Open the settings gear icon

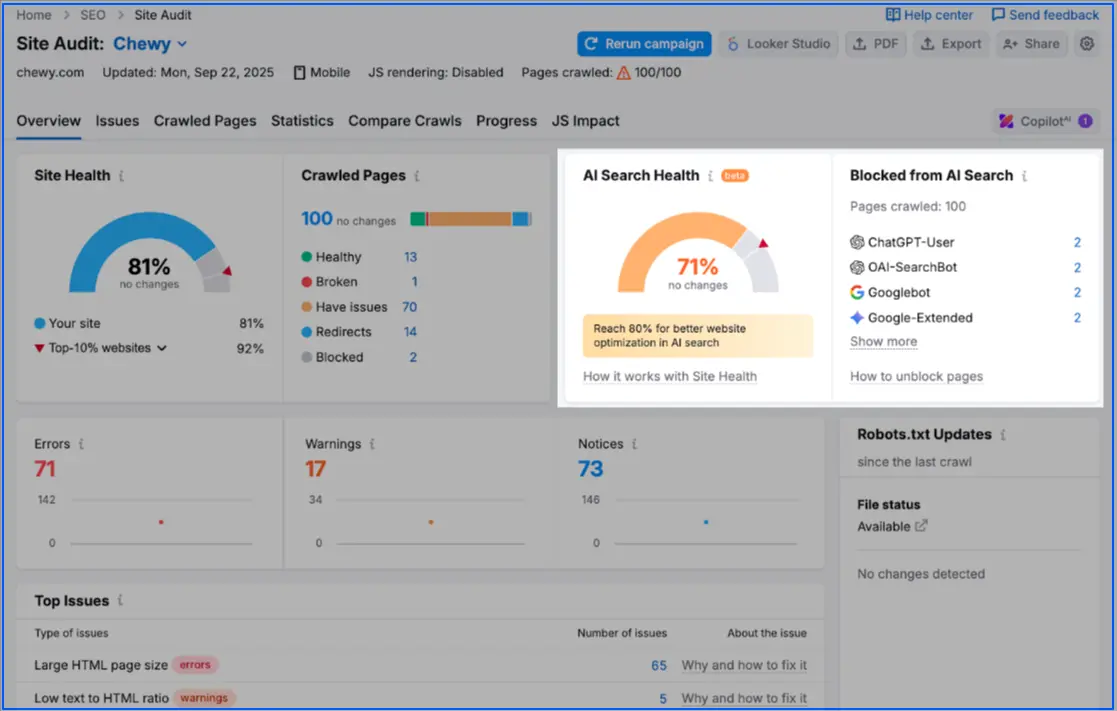[x=1086, y=43]
